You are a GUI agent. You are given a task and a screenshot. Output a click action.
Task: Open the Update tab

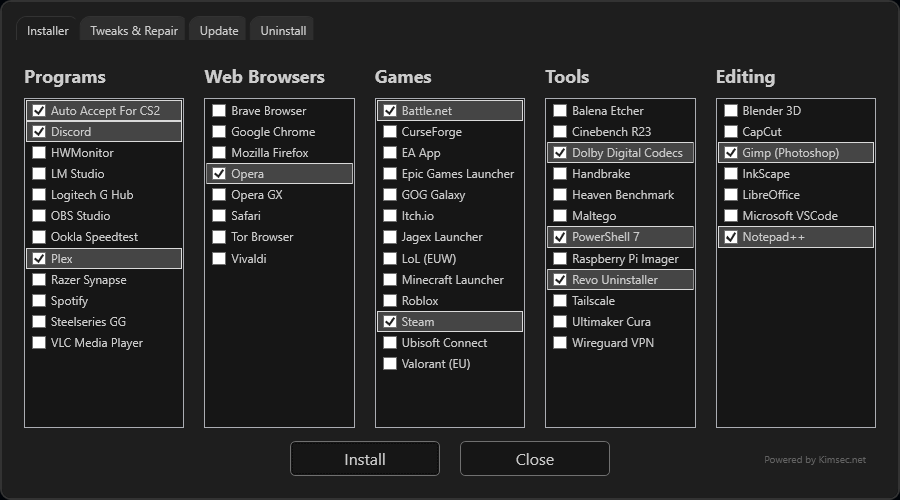tap(219, 30)
